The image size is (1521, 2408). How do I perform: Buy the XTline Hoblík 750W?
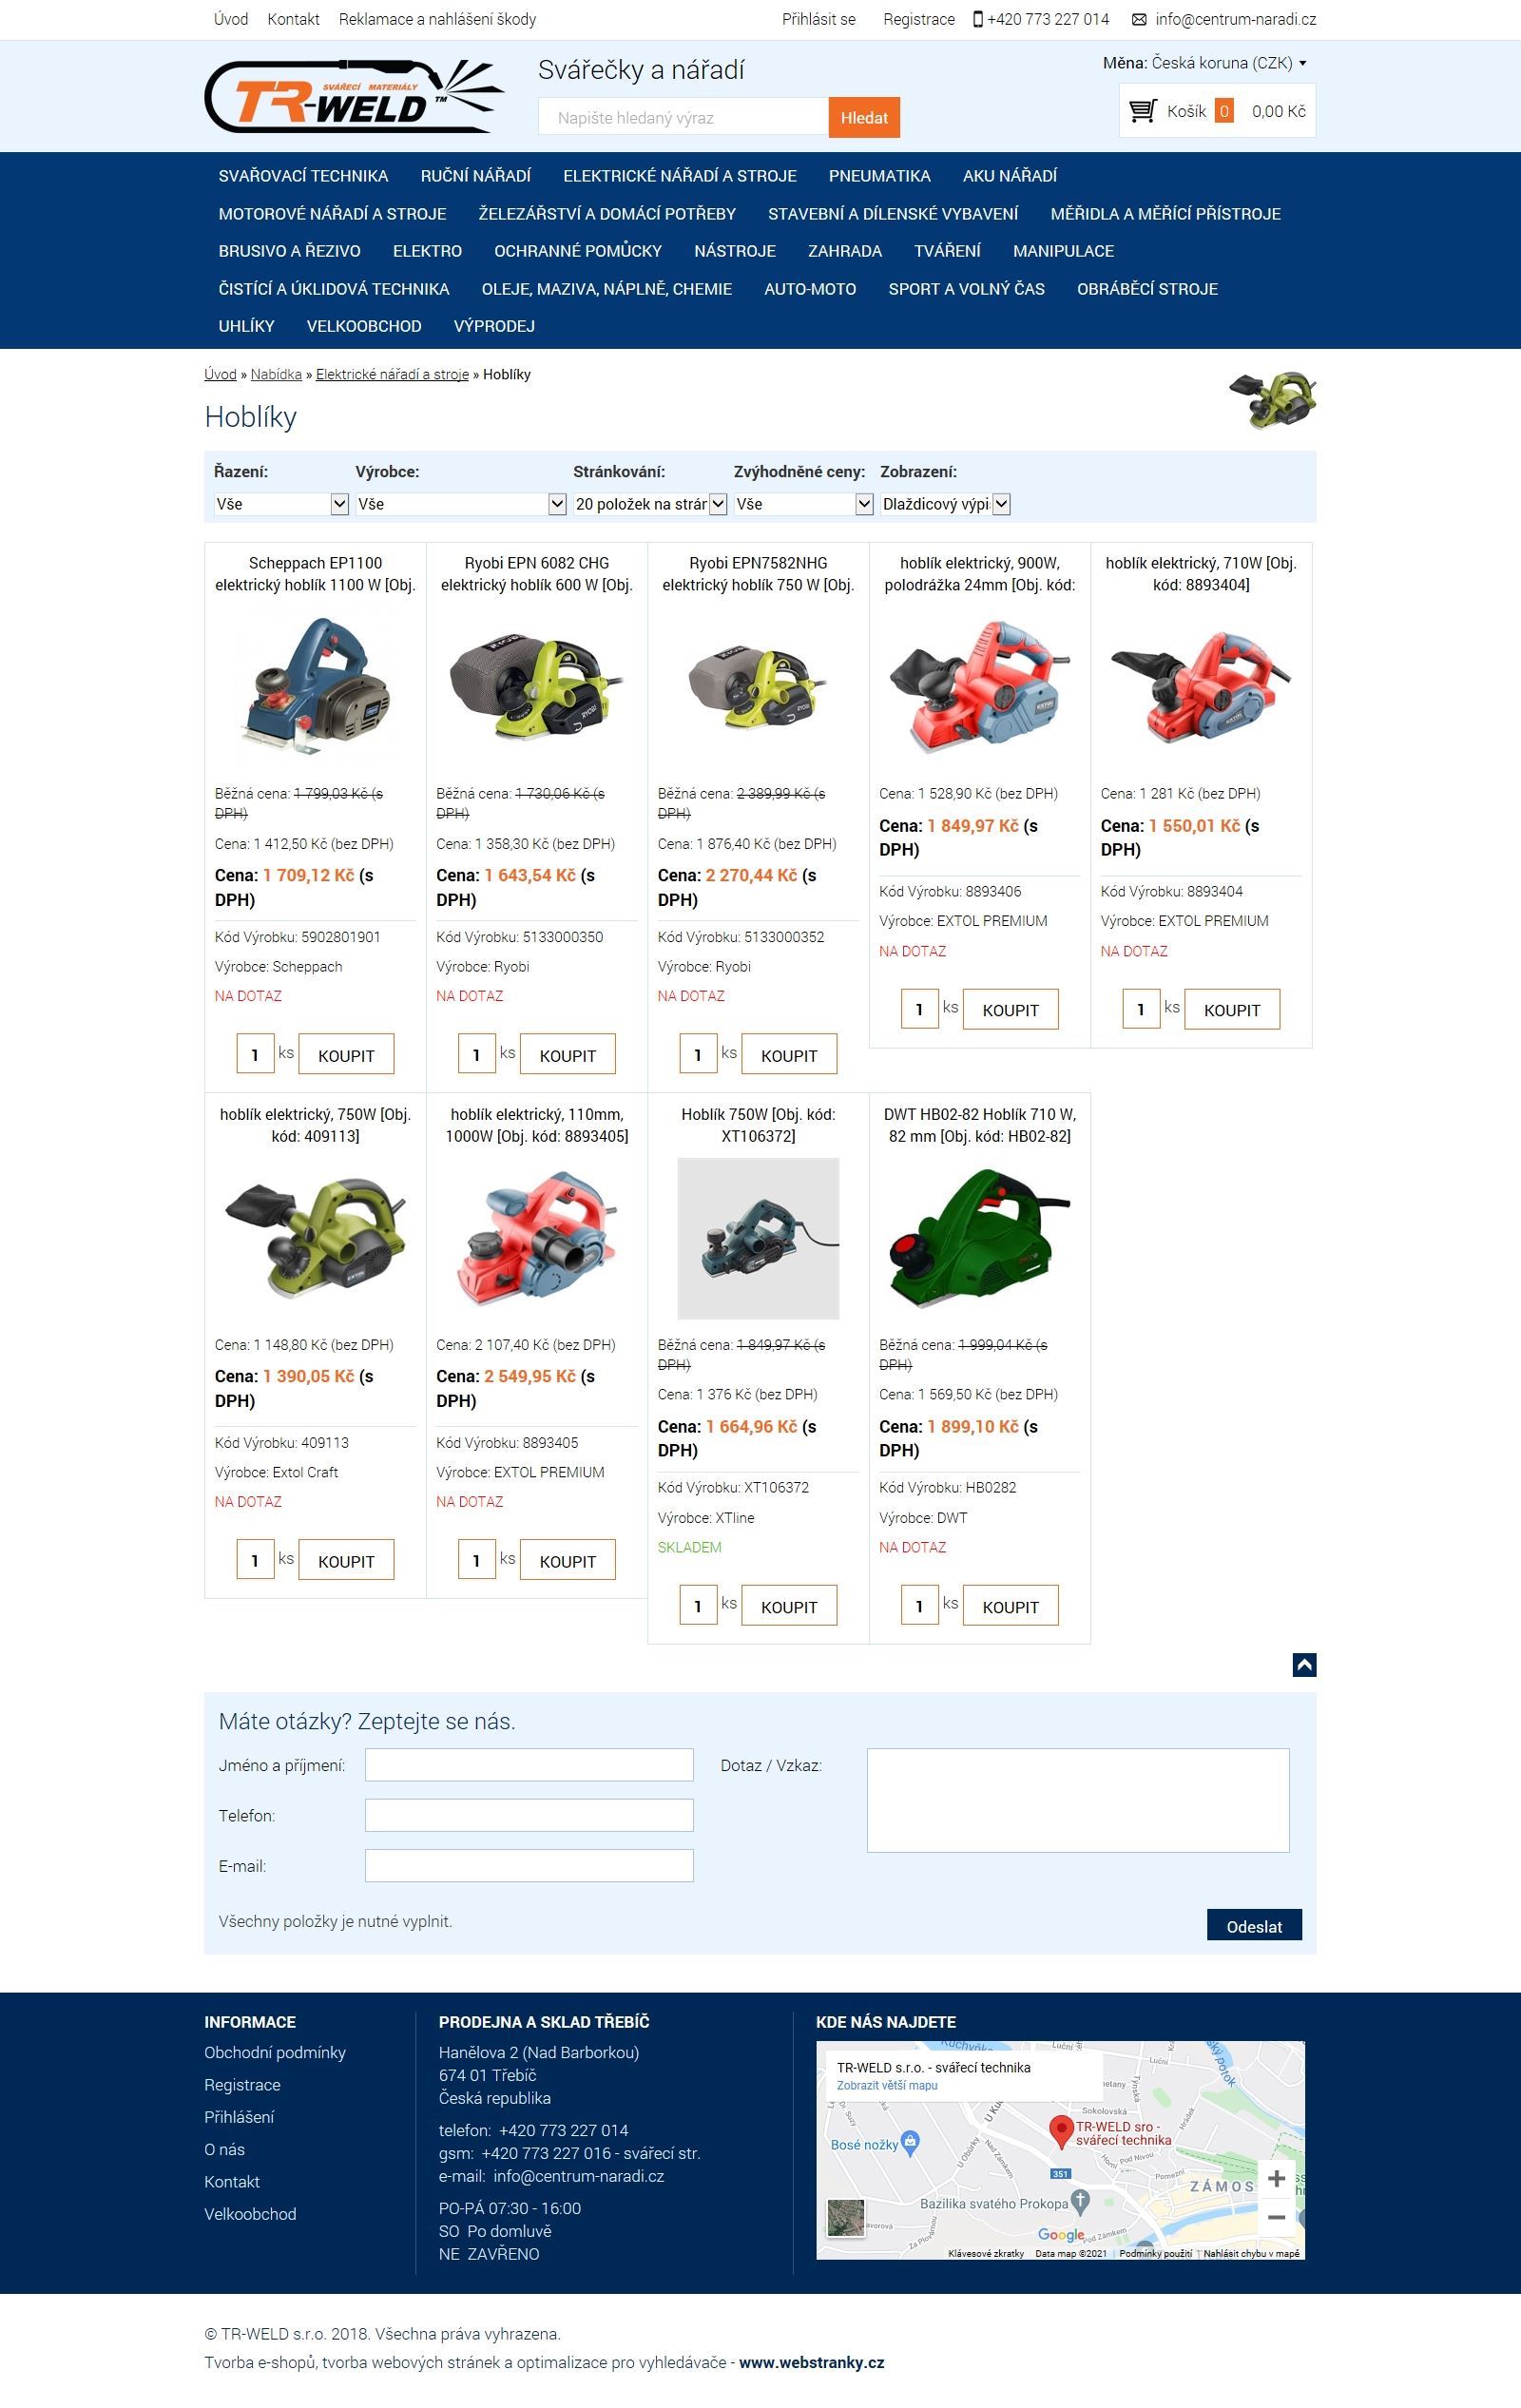(x=789, y=1606)
